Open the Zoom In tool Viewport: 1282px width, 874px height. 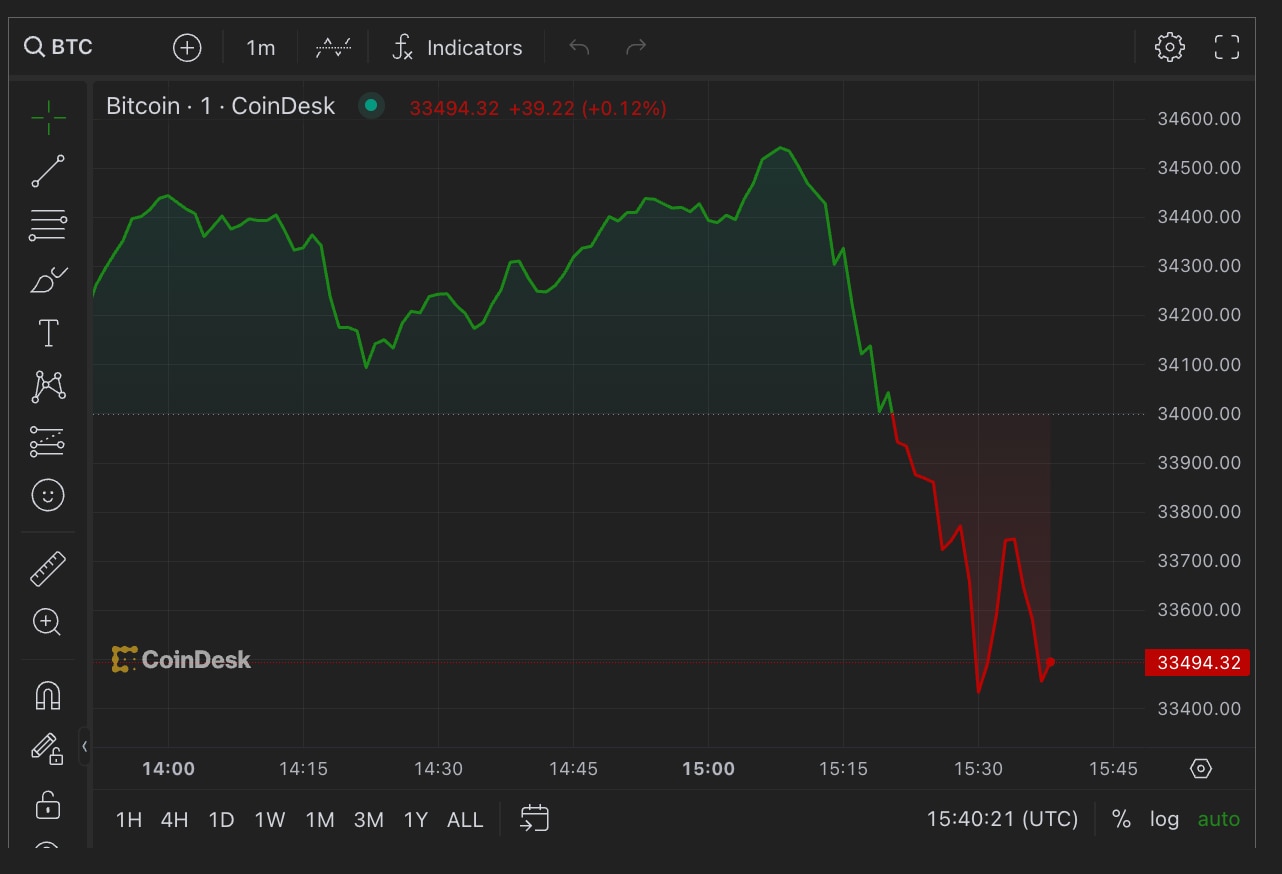47,622
